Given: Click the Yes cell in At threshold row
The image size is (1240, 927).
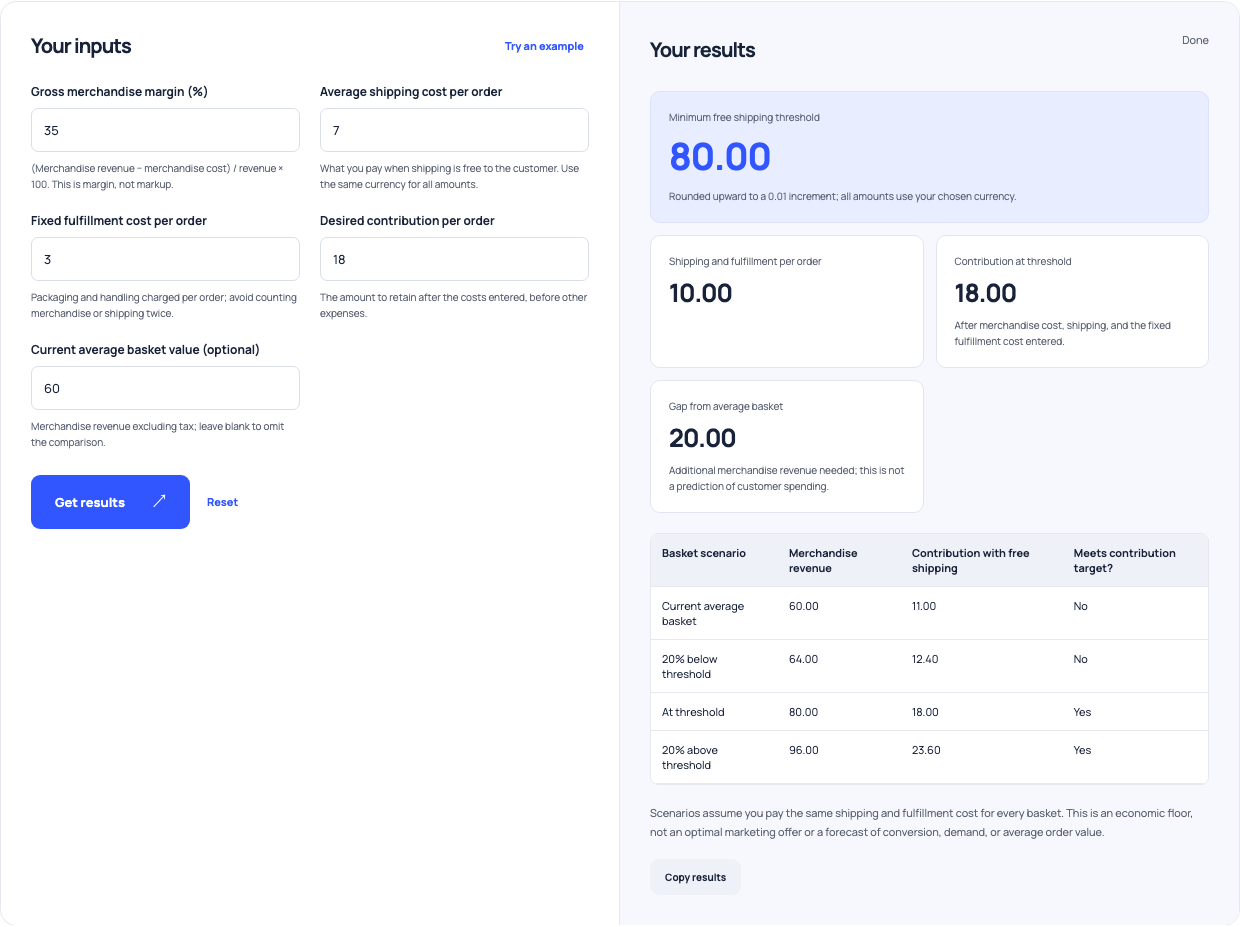Looking at the screenshot, I should (x=1082, y=712).
